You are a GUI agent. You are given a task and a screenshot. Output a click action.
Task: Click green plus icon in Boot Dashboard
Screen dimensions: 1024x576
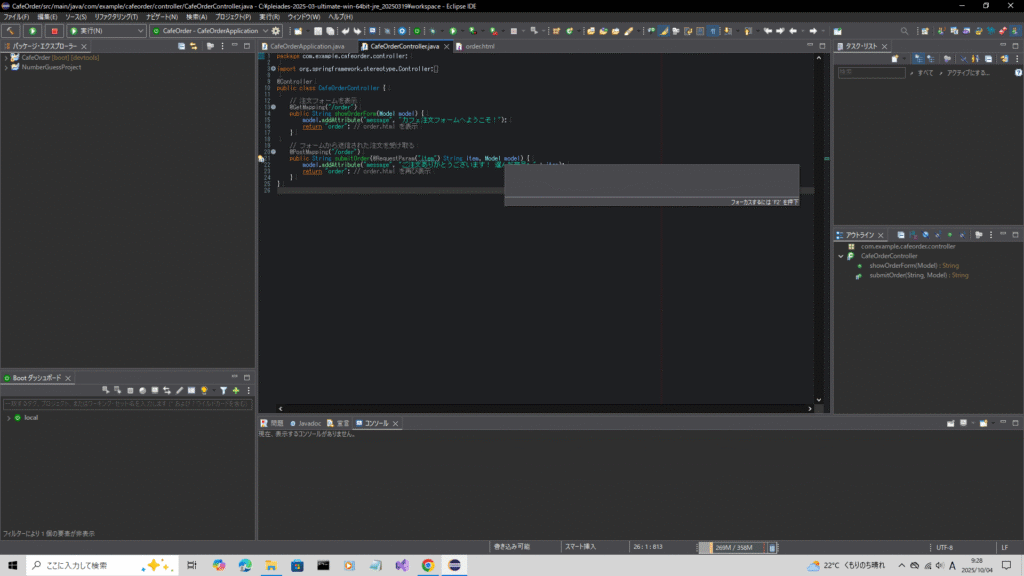pyautogui.click(x=236, y=389)
